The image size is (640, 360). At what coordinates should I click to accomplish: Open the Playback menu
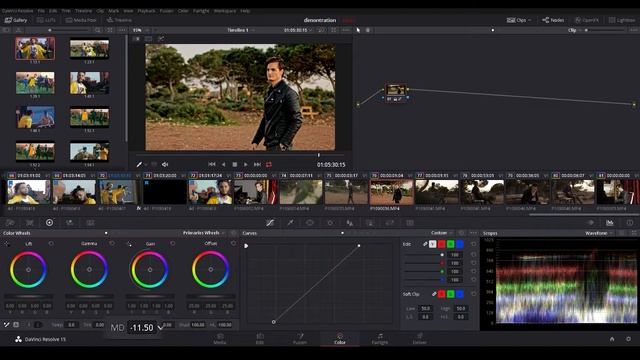click(x=147, y=11)
